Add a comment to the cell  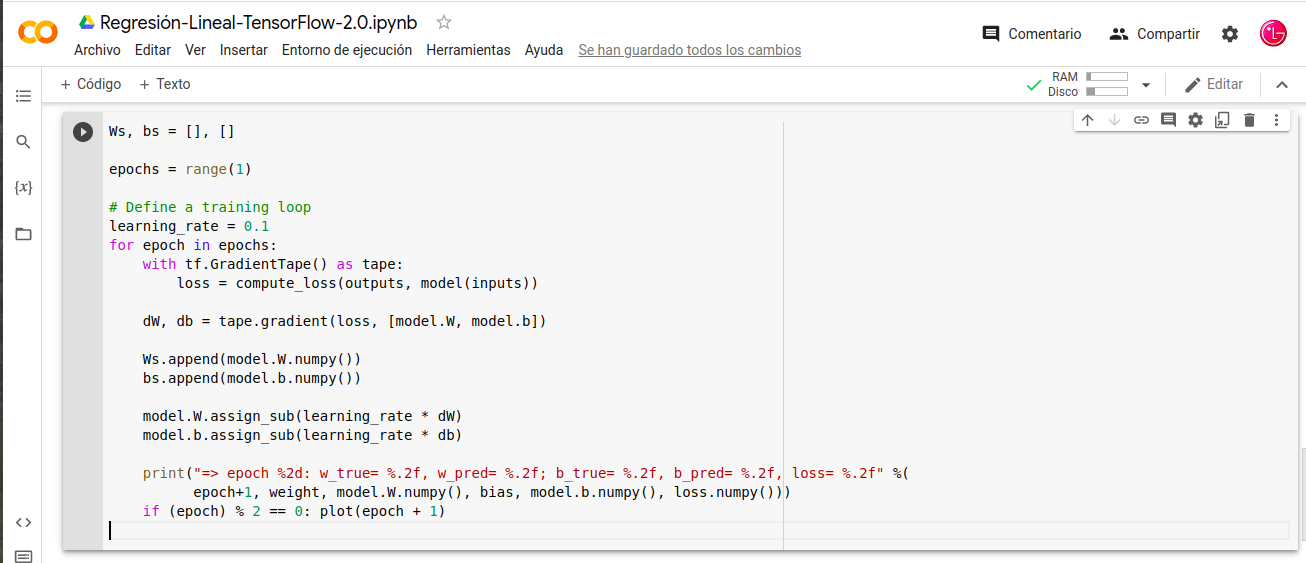pyautogui.click(x=1168, y=120)
